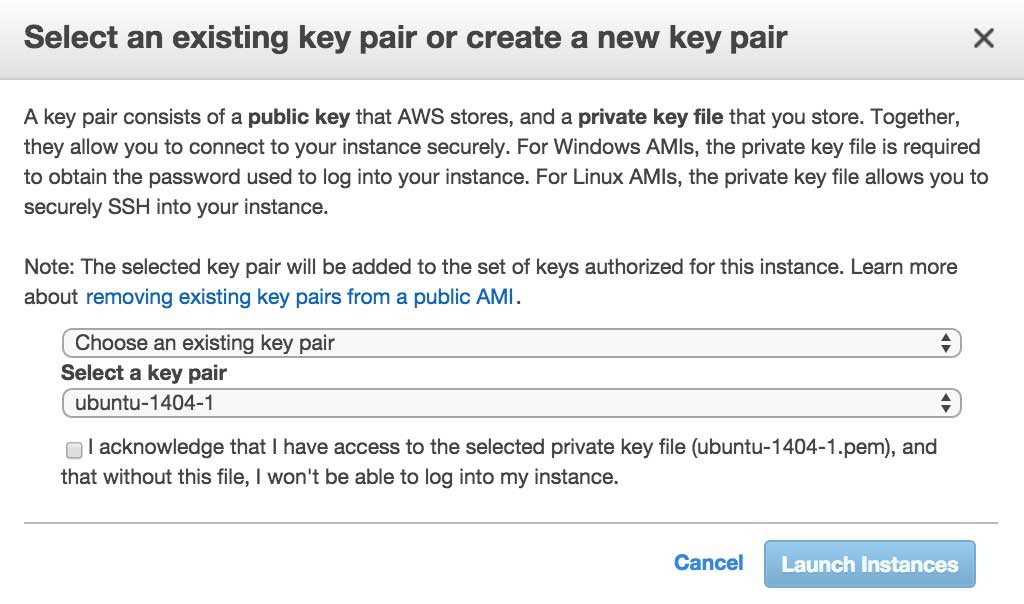The width and height of the screenshot is (1024, 604).
Task: Close the key pair dialog with X
Action: [984, 39]
